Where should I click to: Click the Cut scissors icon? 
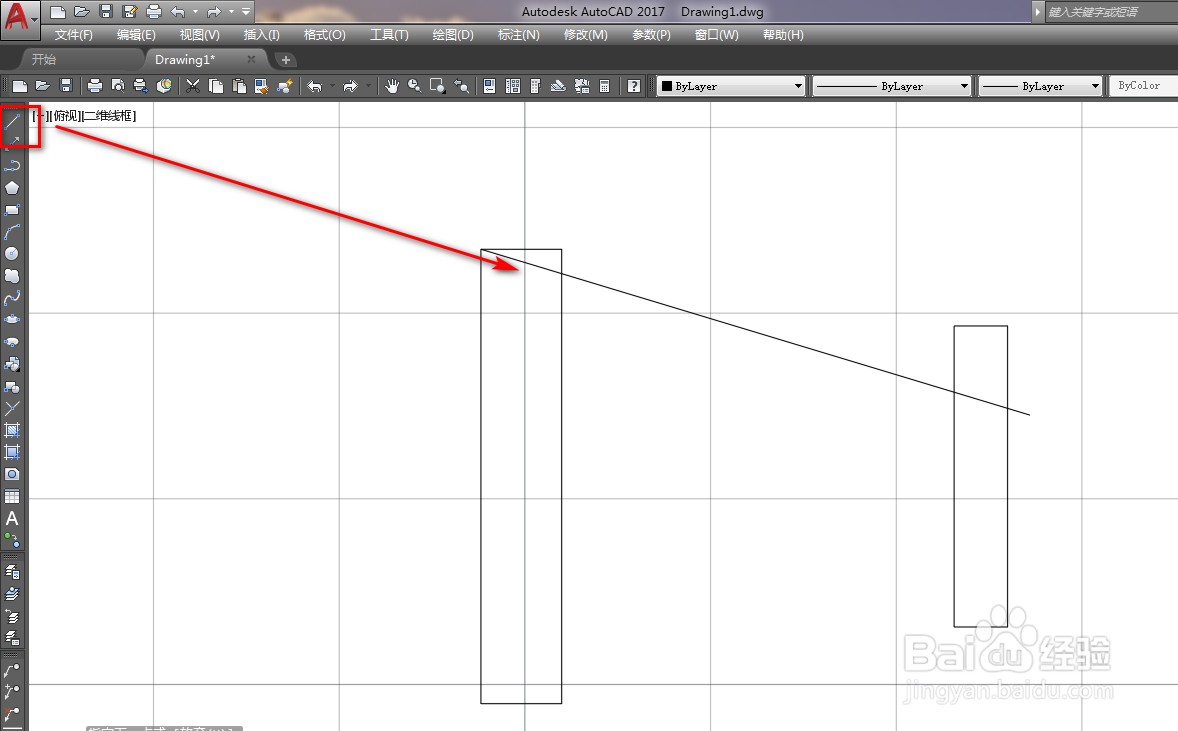(x=193, y=86)
